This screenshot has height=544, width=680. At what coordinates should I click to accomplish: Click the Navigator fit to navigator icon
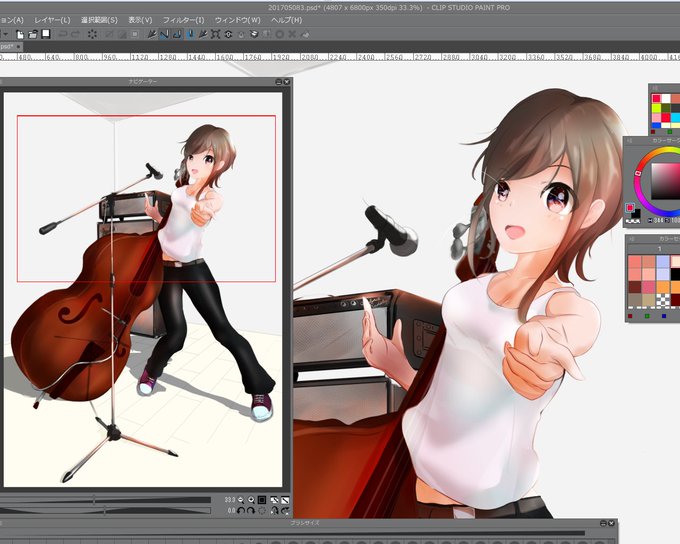click(x=285, y=500)
